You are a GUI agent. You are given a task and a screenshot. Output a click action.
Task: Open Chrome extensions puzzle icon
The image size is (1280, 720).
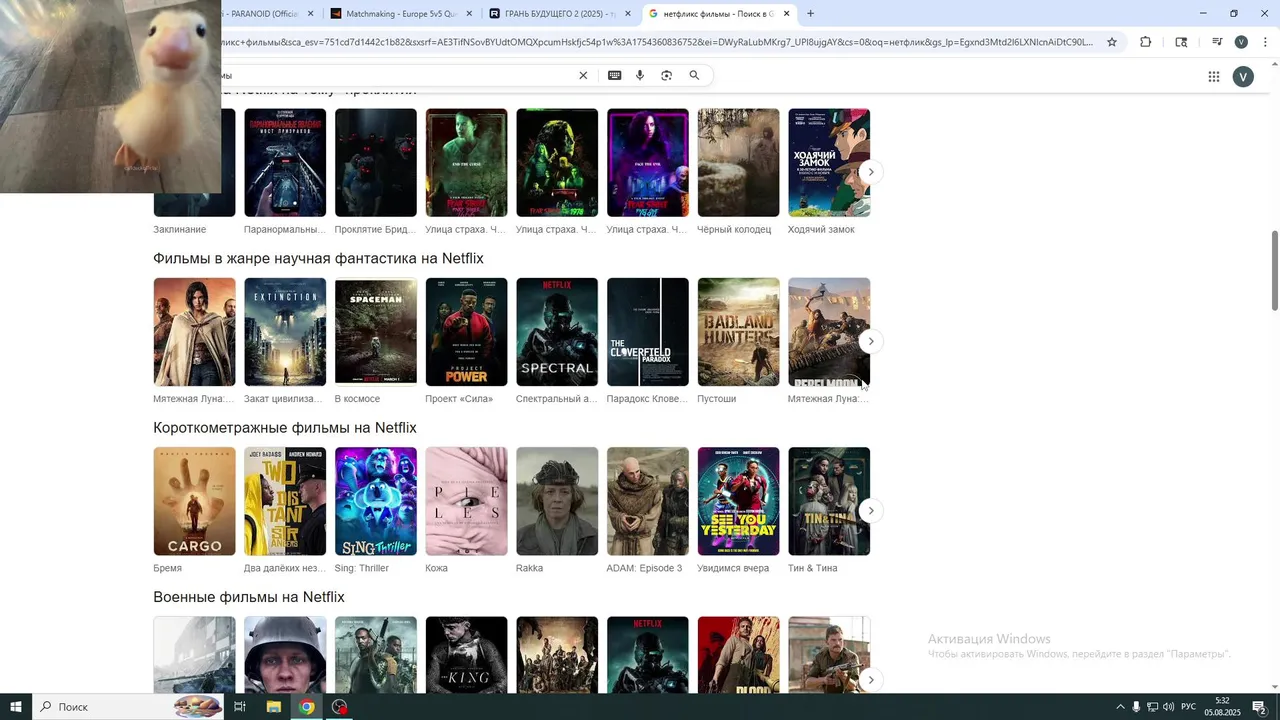click(x=1145, y=42)
